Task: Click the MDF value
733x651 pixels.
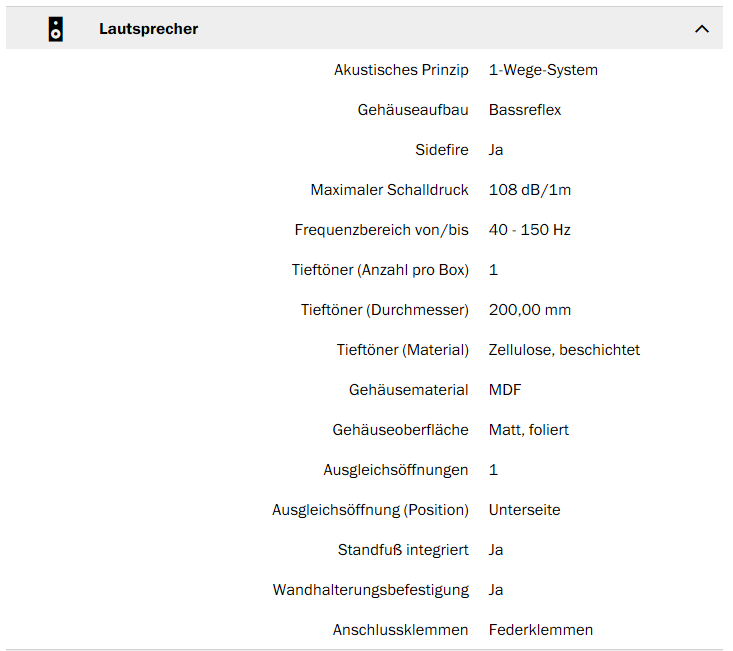Action: tap(505, 390)
